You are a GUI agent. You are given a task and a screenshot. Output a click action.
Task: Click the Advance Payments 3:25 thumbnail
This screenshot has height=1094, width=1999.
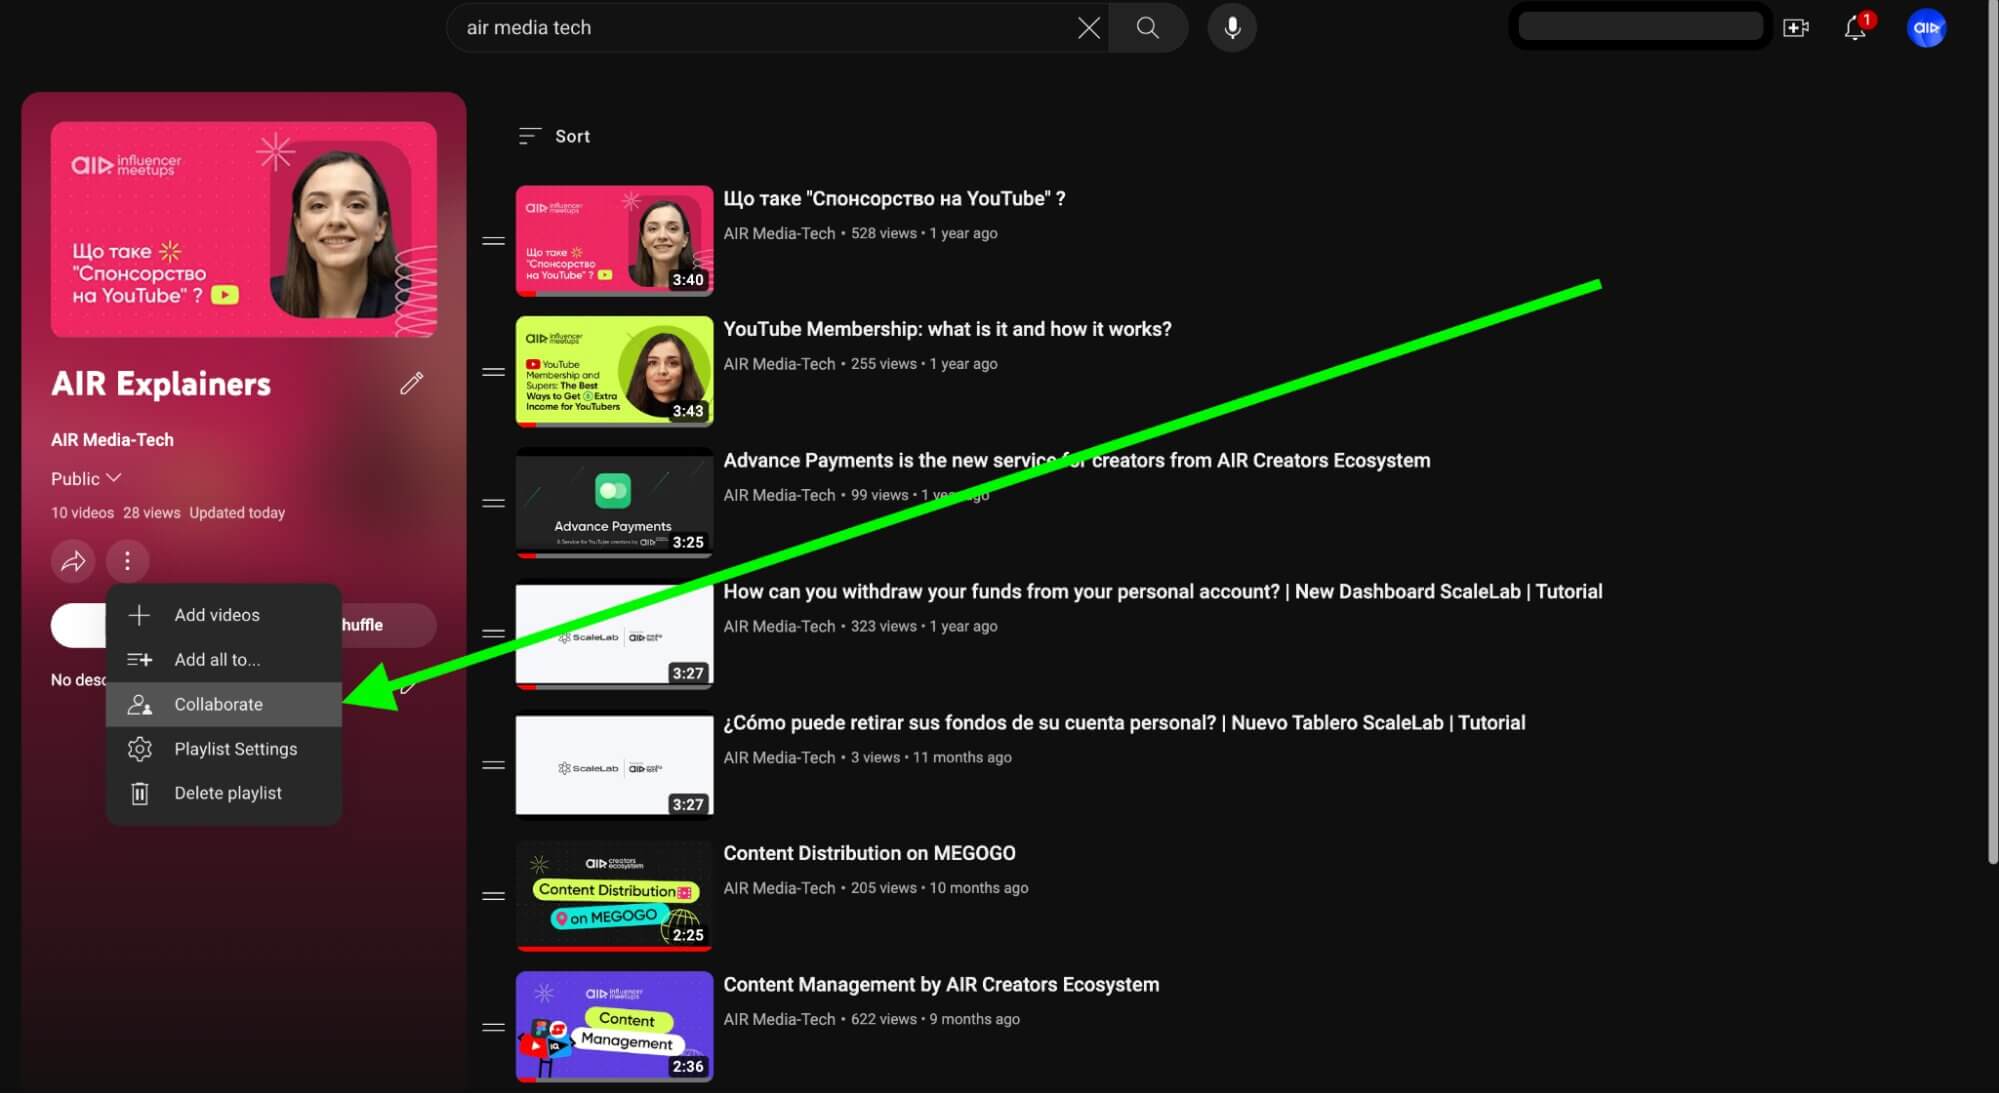tap(614, 503)
